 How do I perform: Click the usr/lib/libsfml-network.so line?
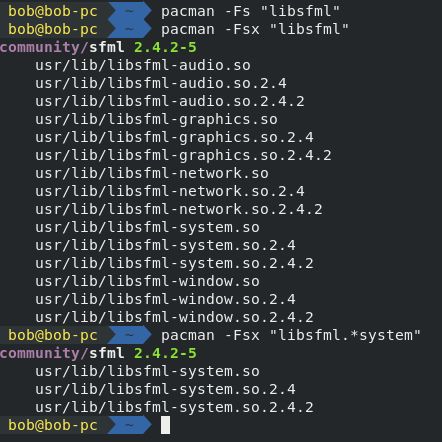(x=152, y=174)
